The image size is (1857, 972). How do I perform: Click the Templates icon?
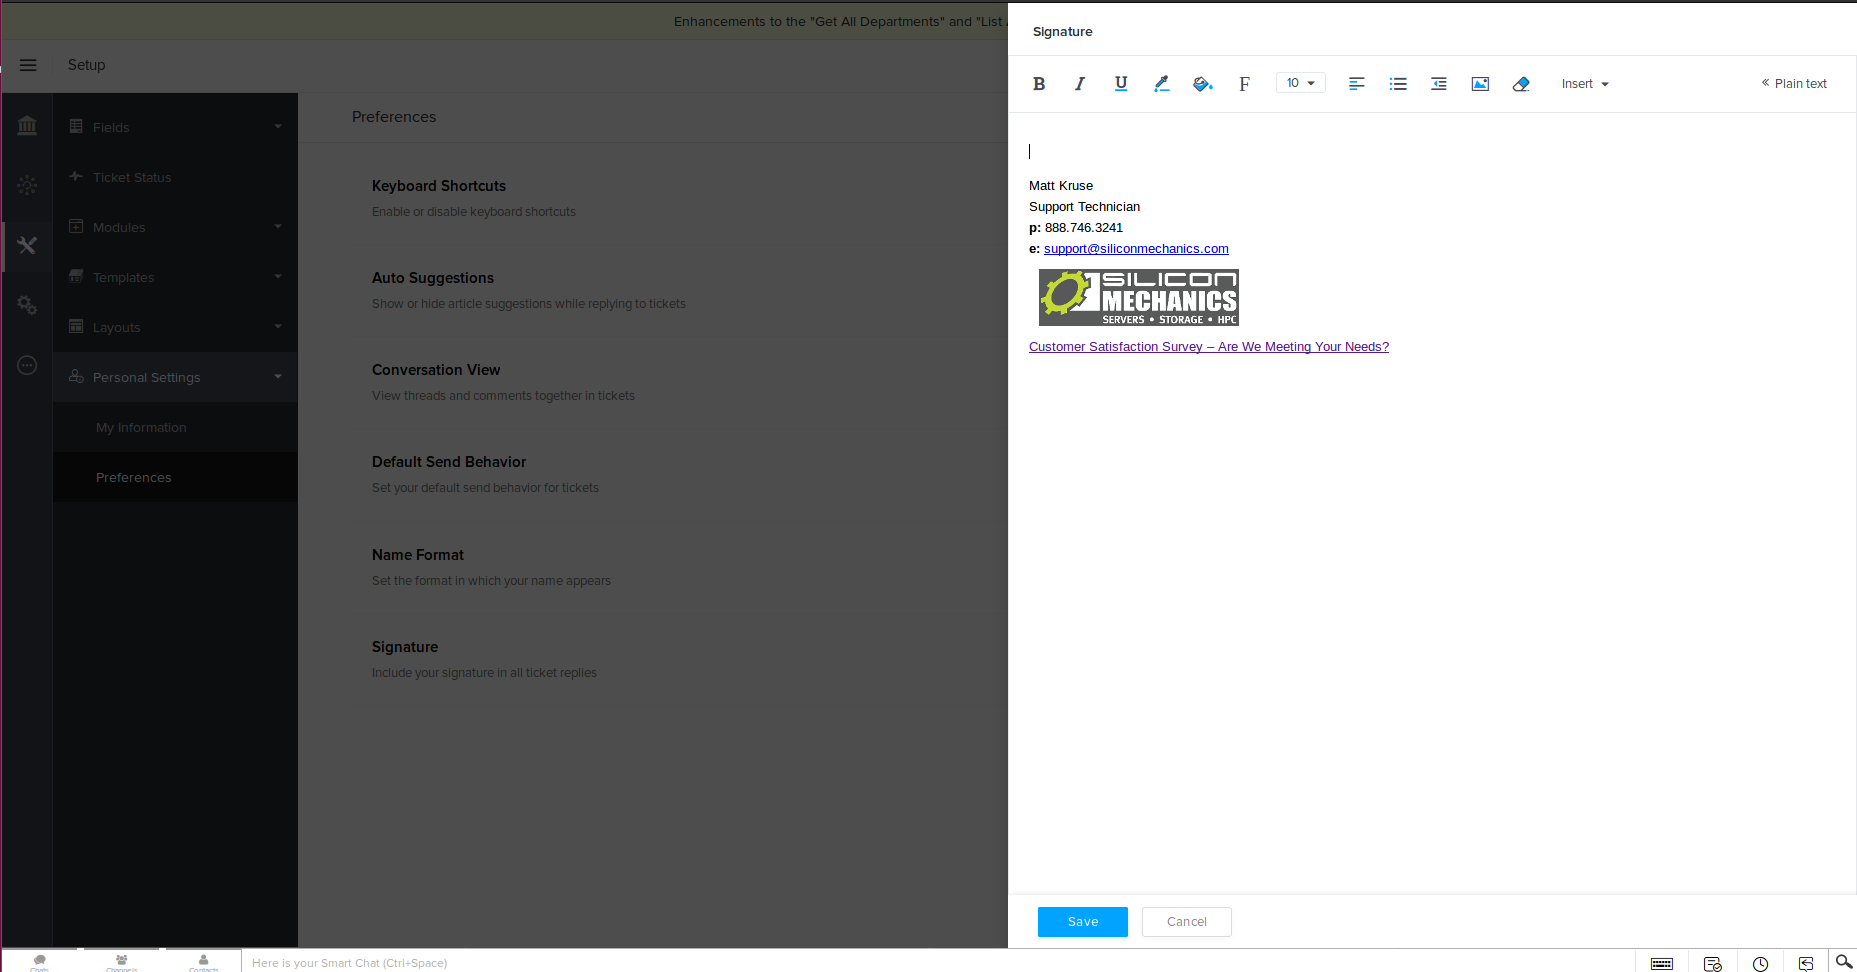click(x=76, y=276)
